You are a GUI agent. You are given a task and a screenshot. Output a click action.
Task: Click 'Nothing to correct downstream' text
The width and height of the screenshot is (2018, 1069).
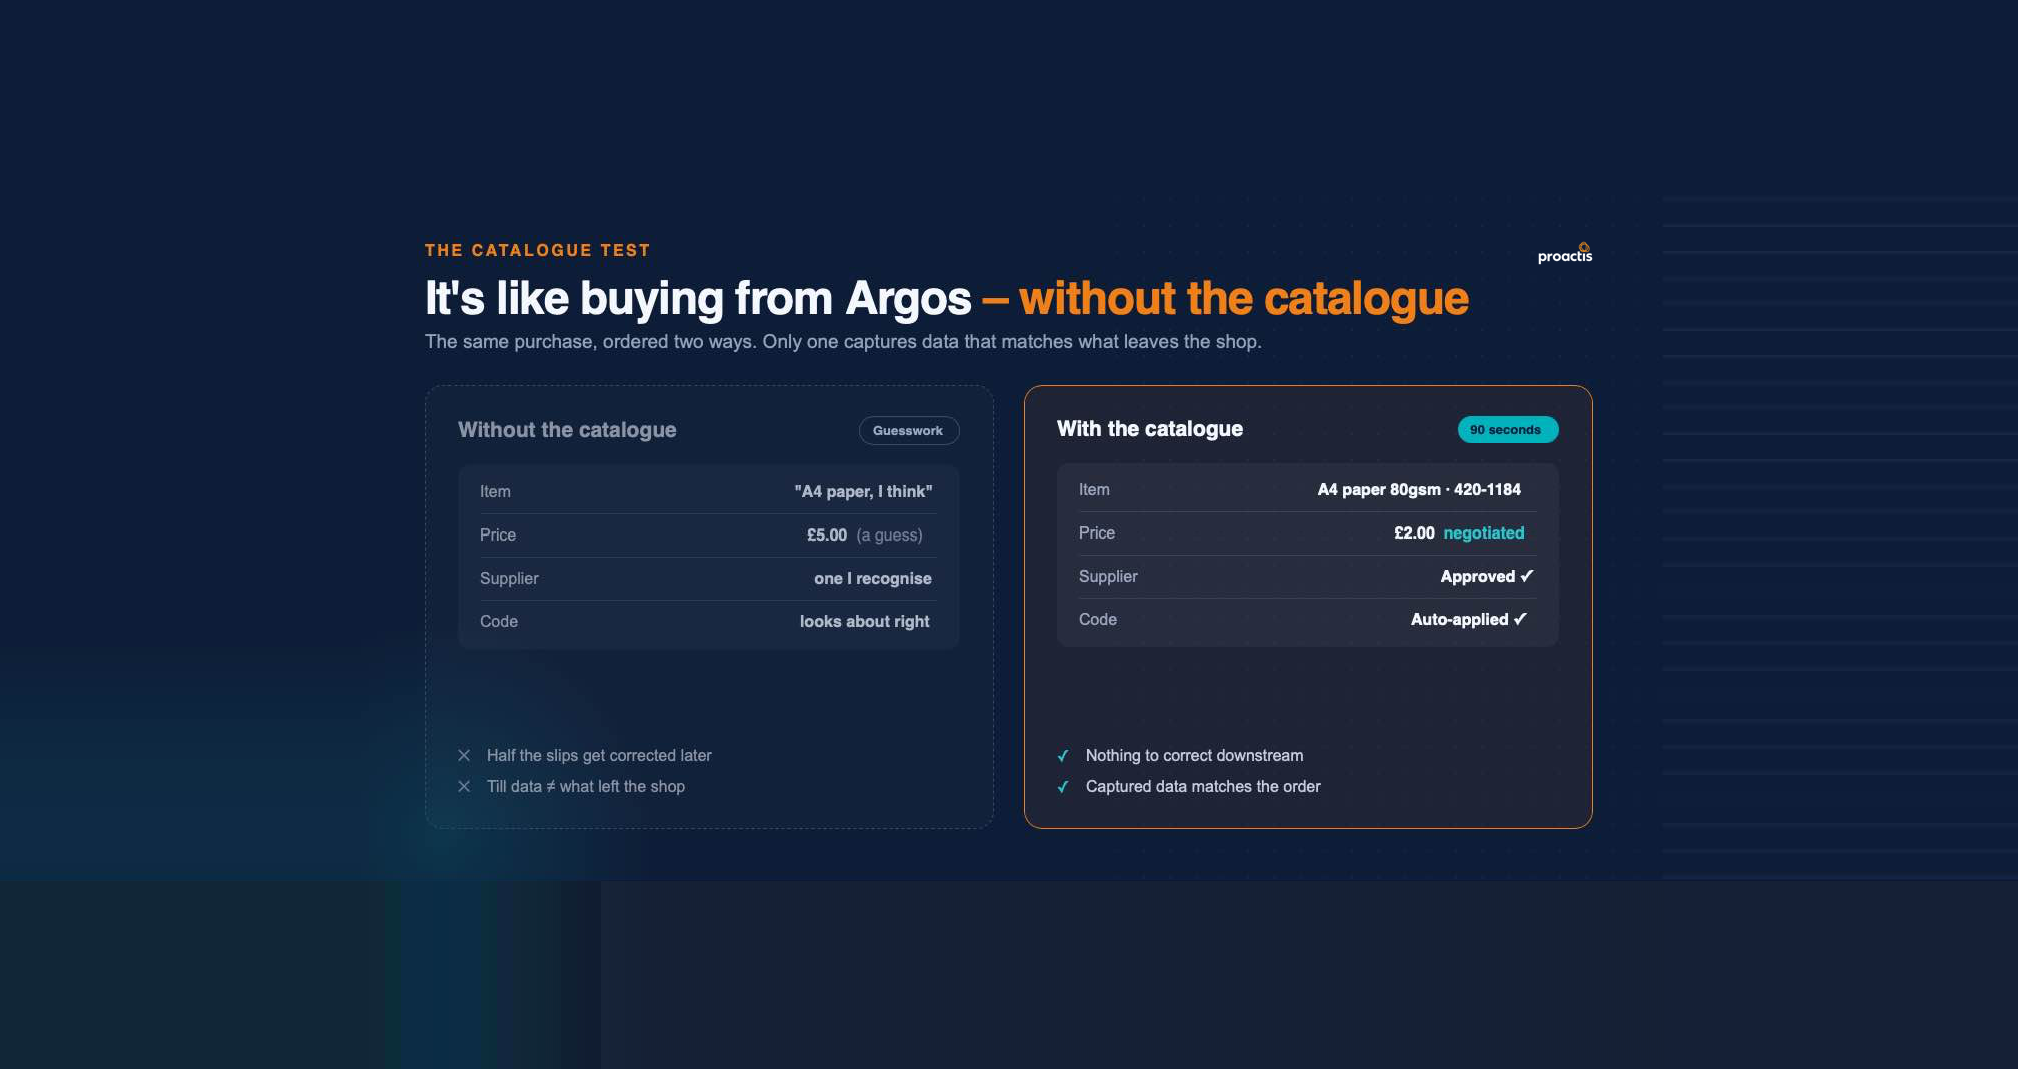(x=1194, y=755)
